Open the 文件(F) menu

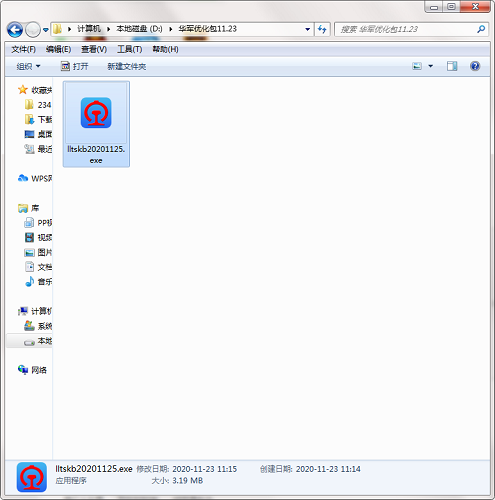[x=23, y=49]
